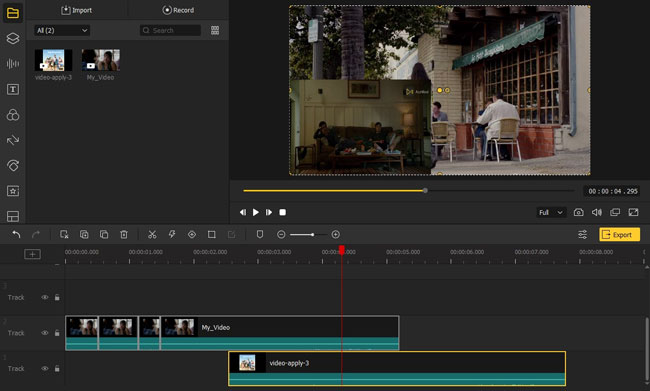Step forward to the next frame
The width and height of the screenshot is (650, 391).
tap(269, 212)
